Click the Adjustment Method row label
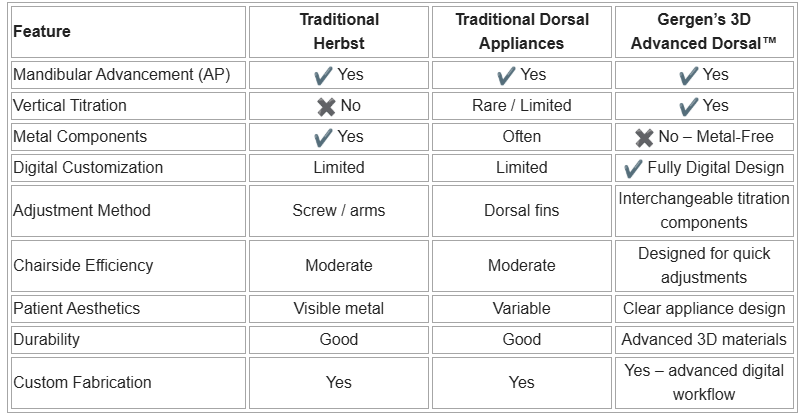This screenshot has width=803, height=415. click(82, 211)
